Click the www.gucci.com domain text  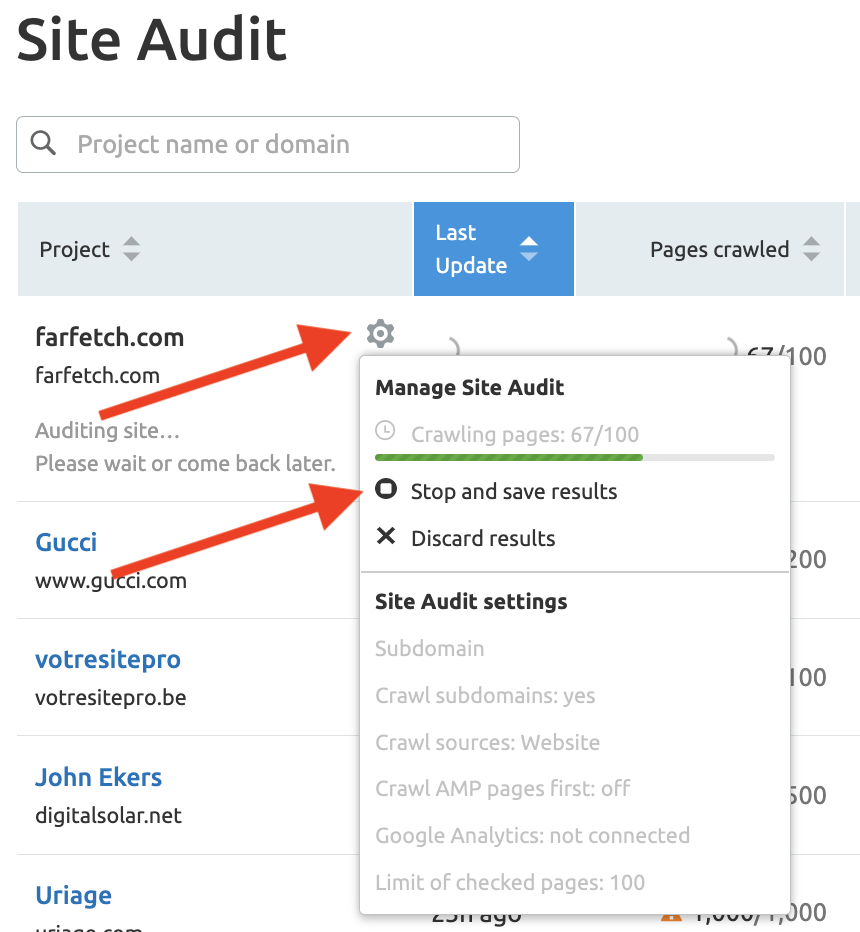pos(111,581)
